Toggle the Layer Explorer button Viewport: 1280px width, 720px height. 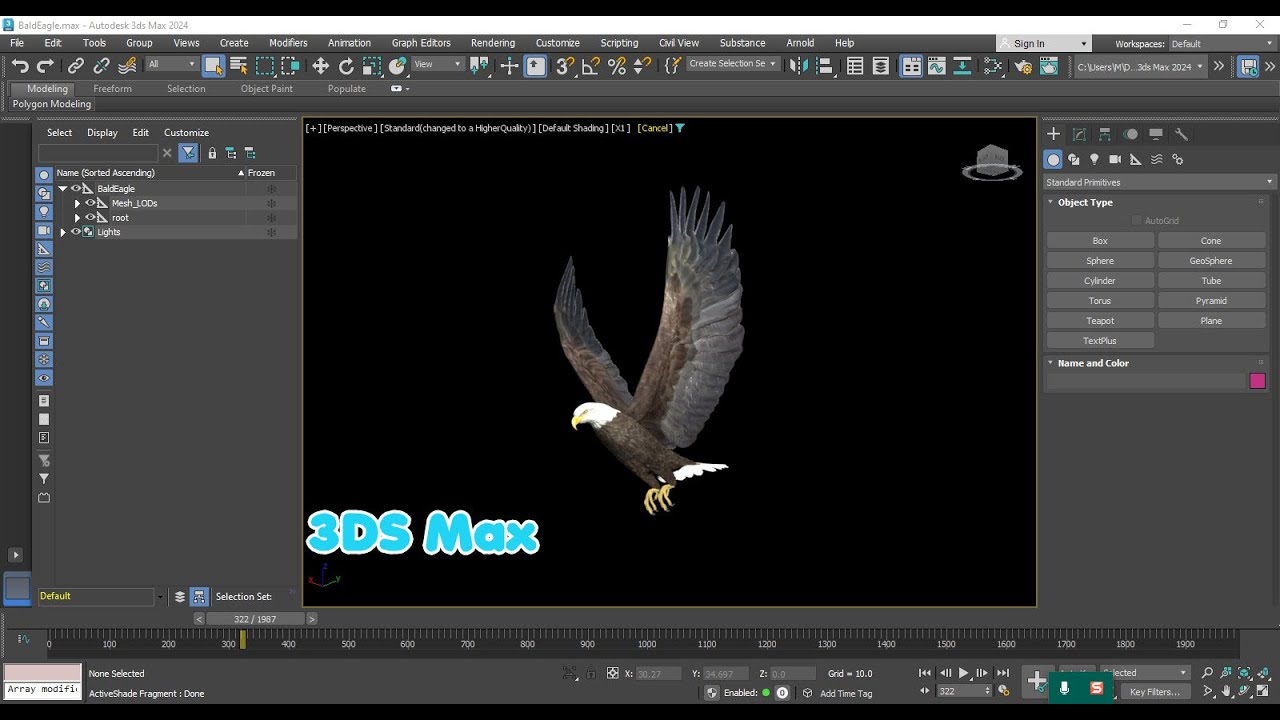[x=881, y=66]
